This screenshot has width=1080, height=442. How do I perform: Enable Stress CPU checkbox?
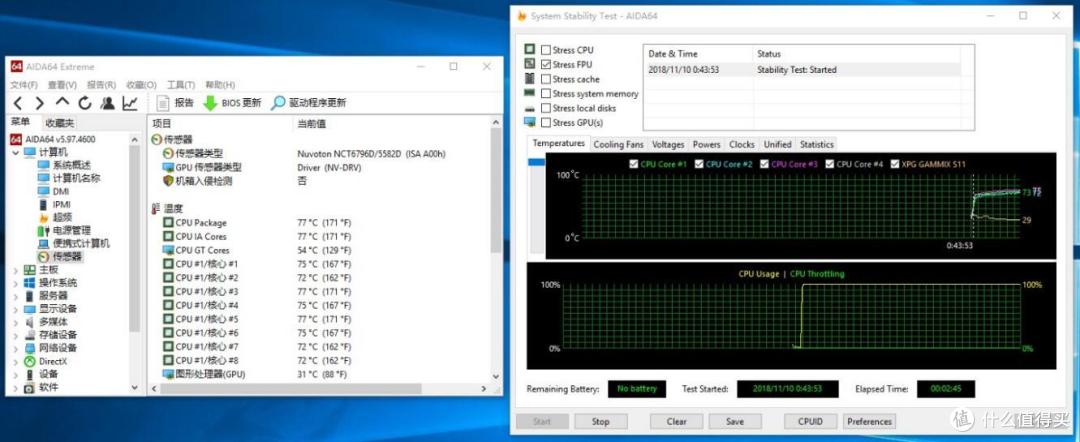[x=546, y=50]
